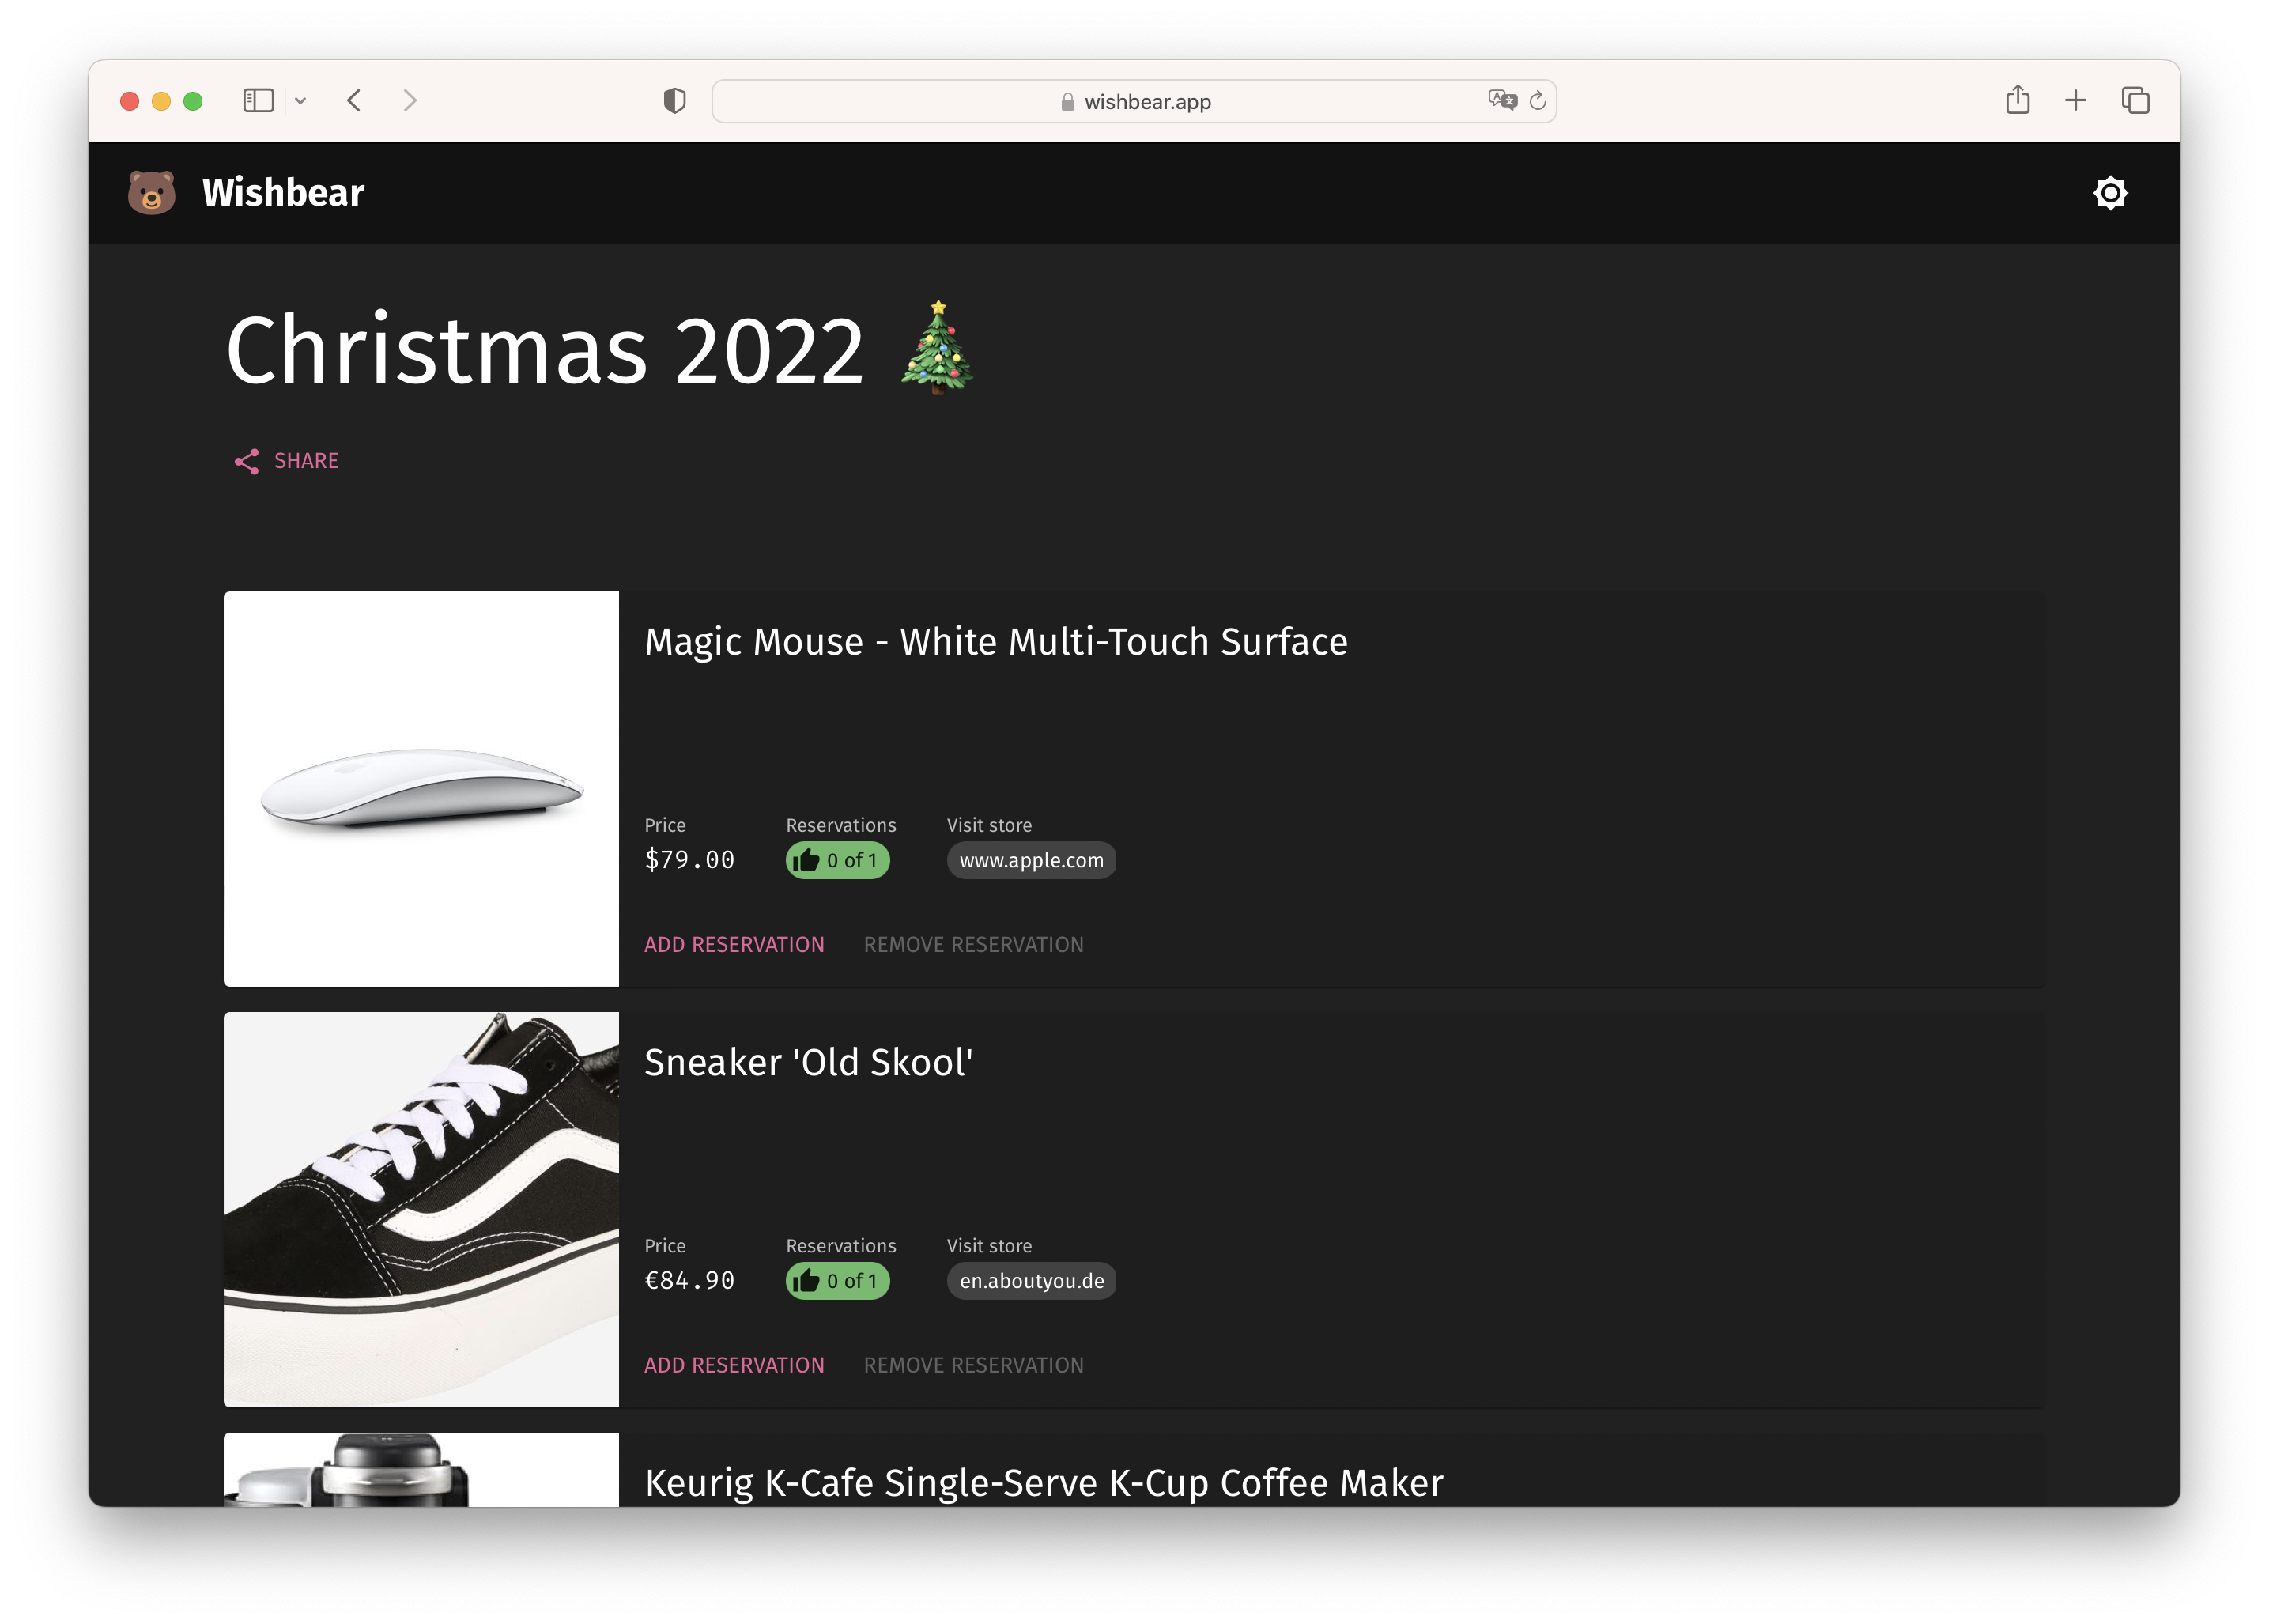Image resolution: width=2269 pixels, height=1624 pixels.
Task: Click the wishbear.app address bar
Action: 1133,101
